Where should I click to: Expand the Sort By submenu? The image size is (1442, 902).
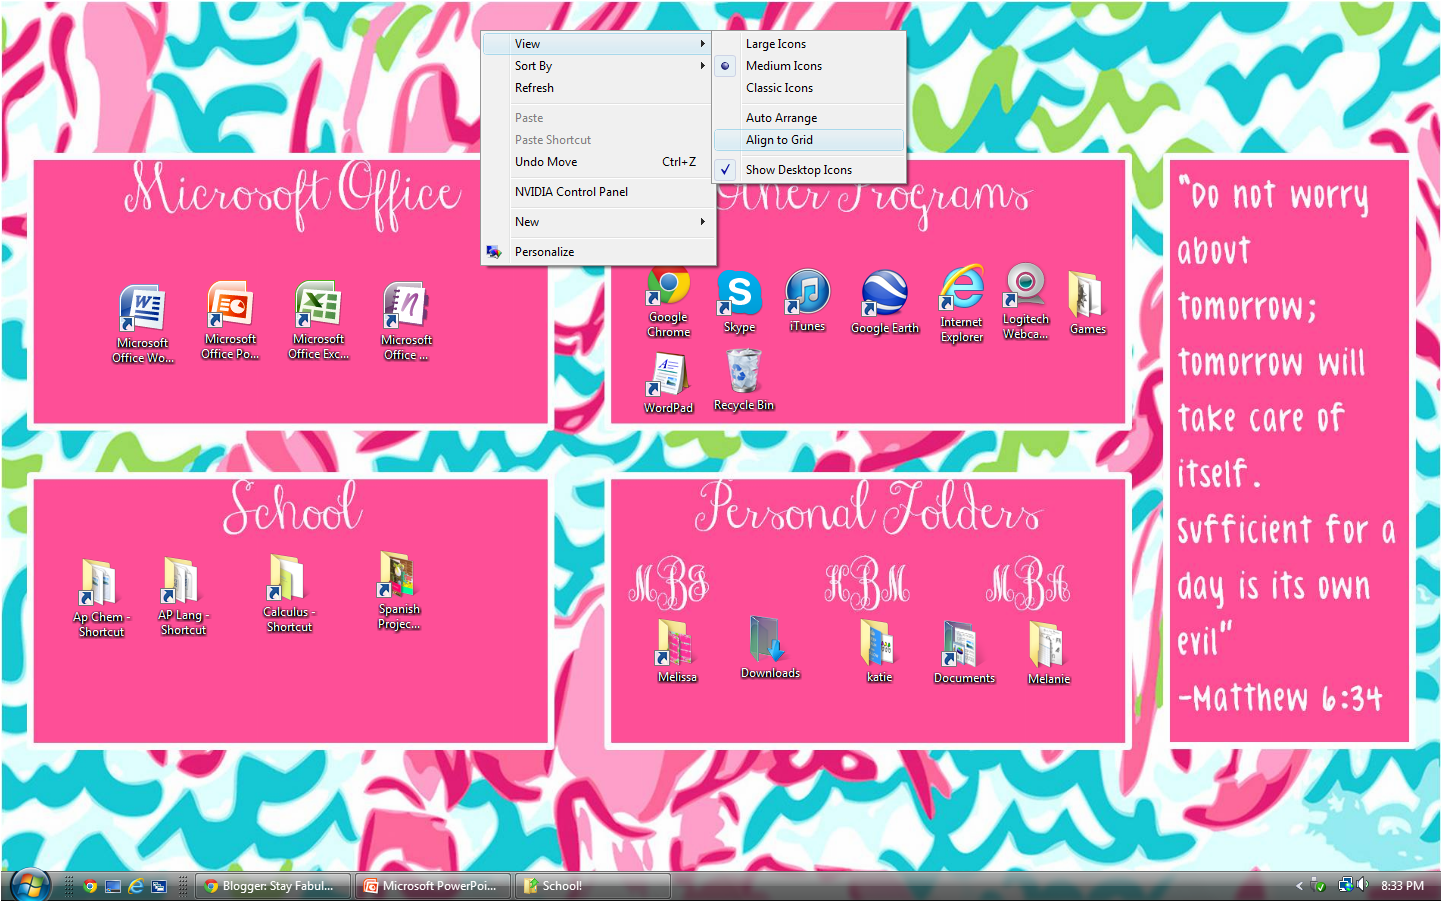pyautogui.click(x=533, y=65)
